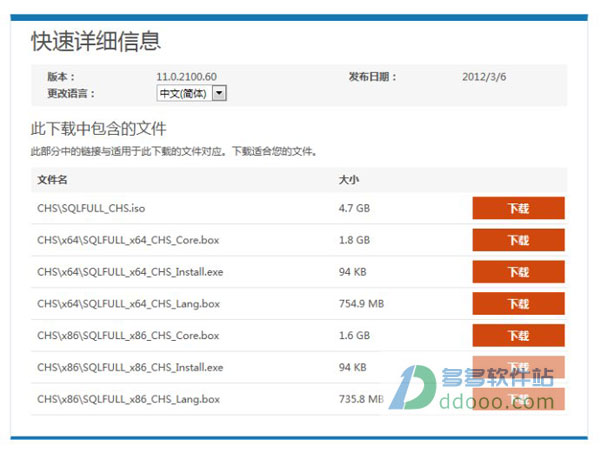Download x86 CHS_Lang.box file
Viewport: 600px width, 453px height.
pyautogui.click(x=518, y=399)
